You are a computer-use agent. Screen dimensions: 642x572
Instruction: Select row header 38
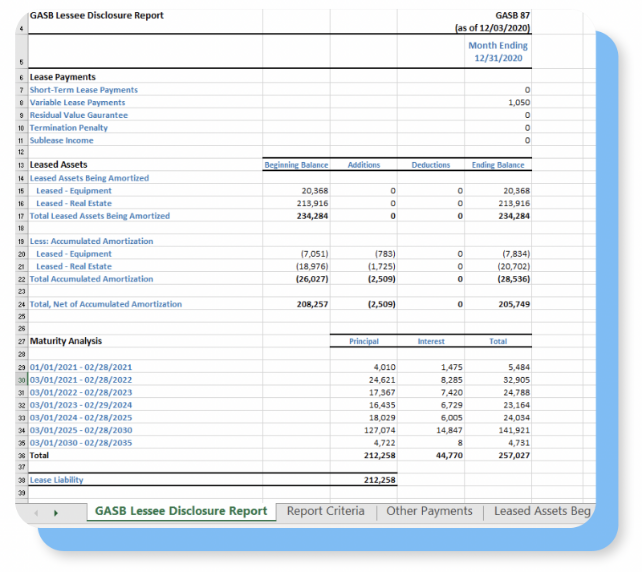(x=22, y=480)
